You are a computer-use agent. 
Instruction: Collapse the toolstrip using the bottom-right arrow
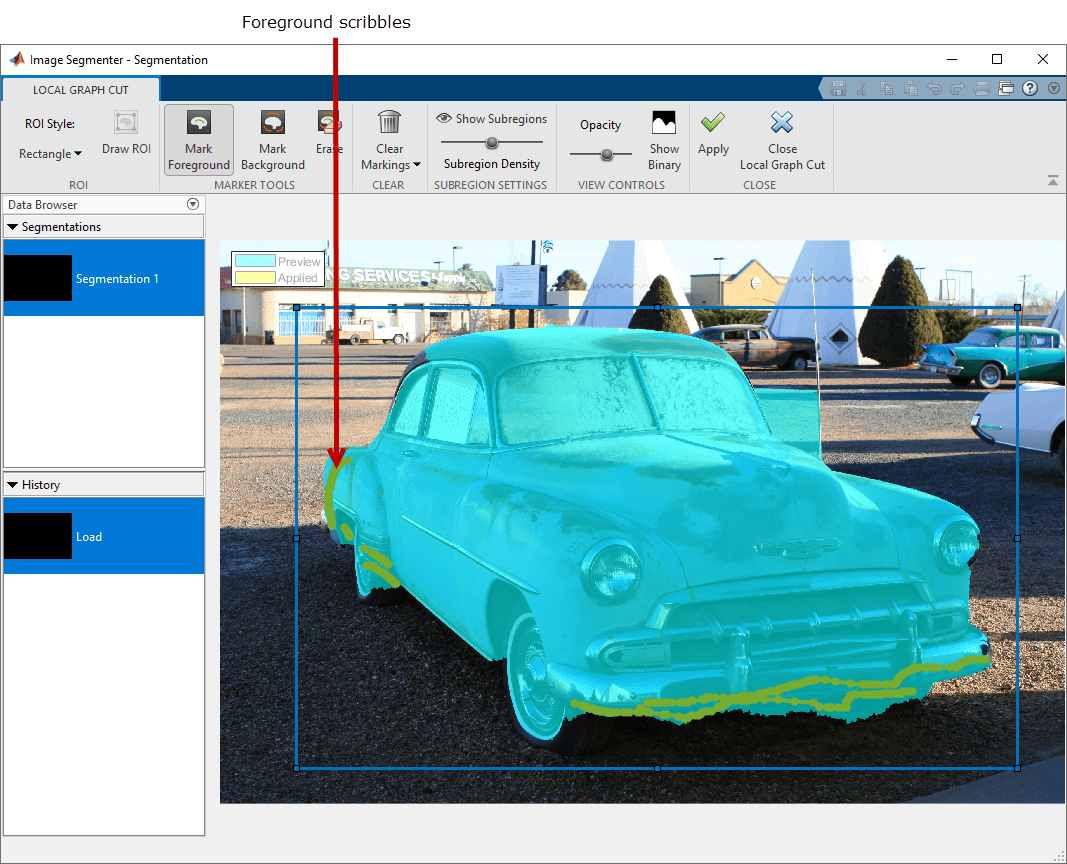click(x=1053, y=181)
